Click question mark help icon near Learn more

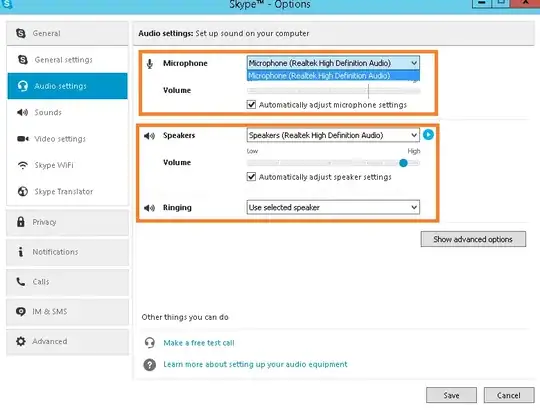coord(149,365)
